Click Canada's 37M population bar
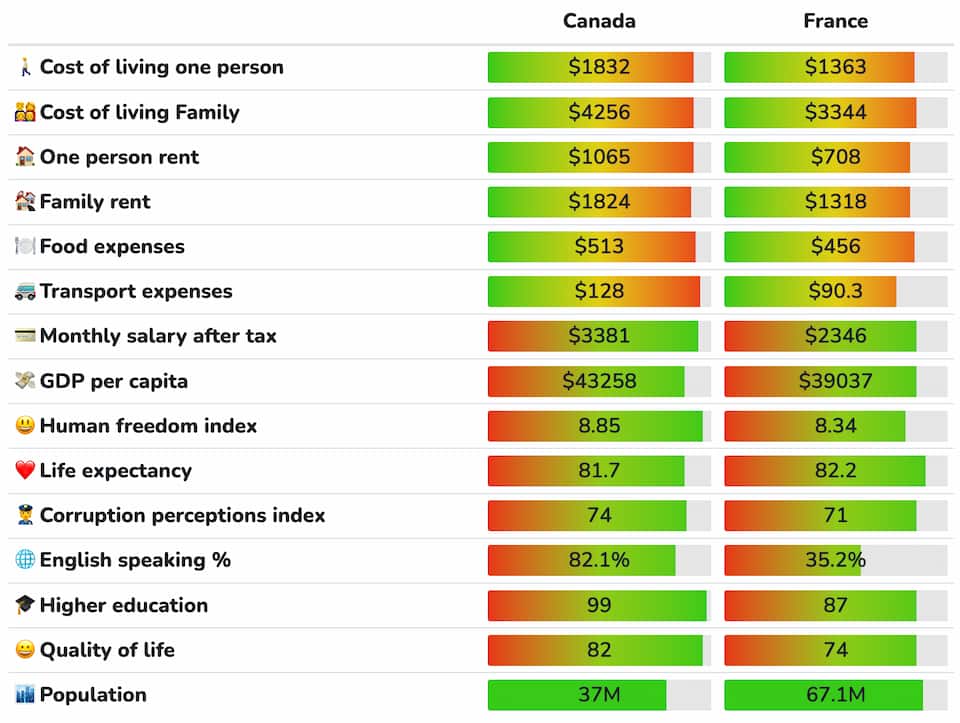 coord(599,695)
